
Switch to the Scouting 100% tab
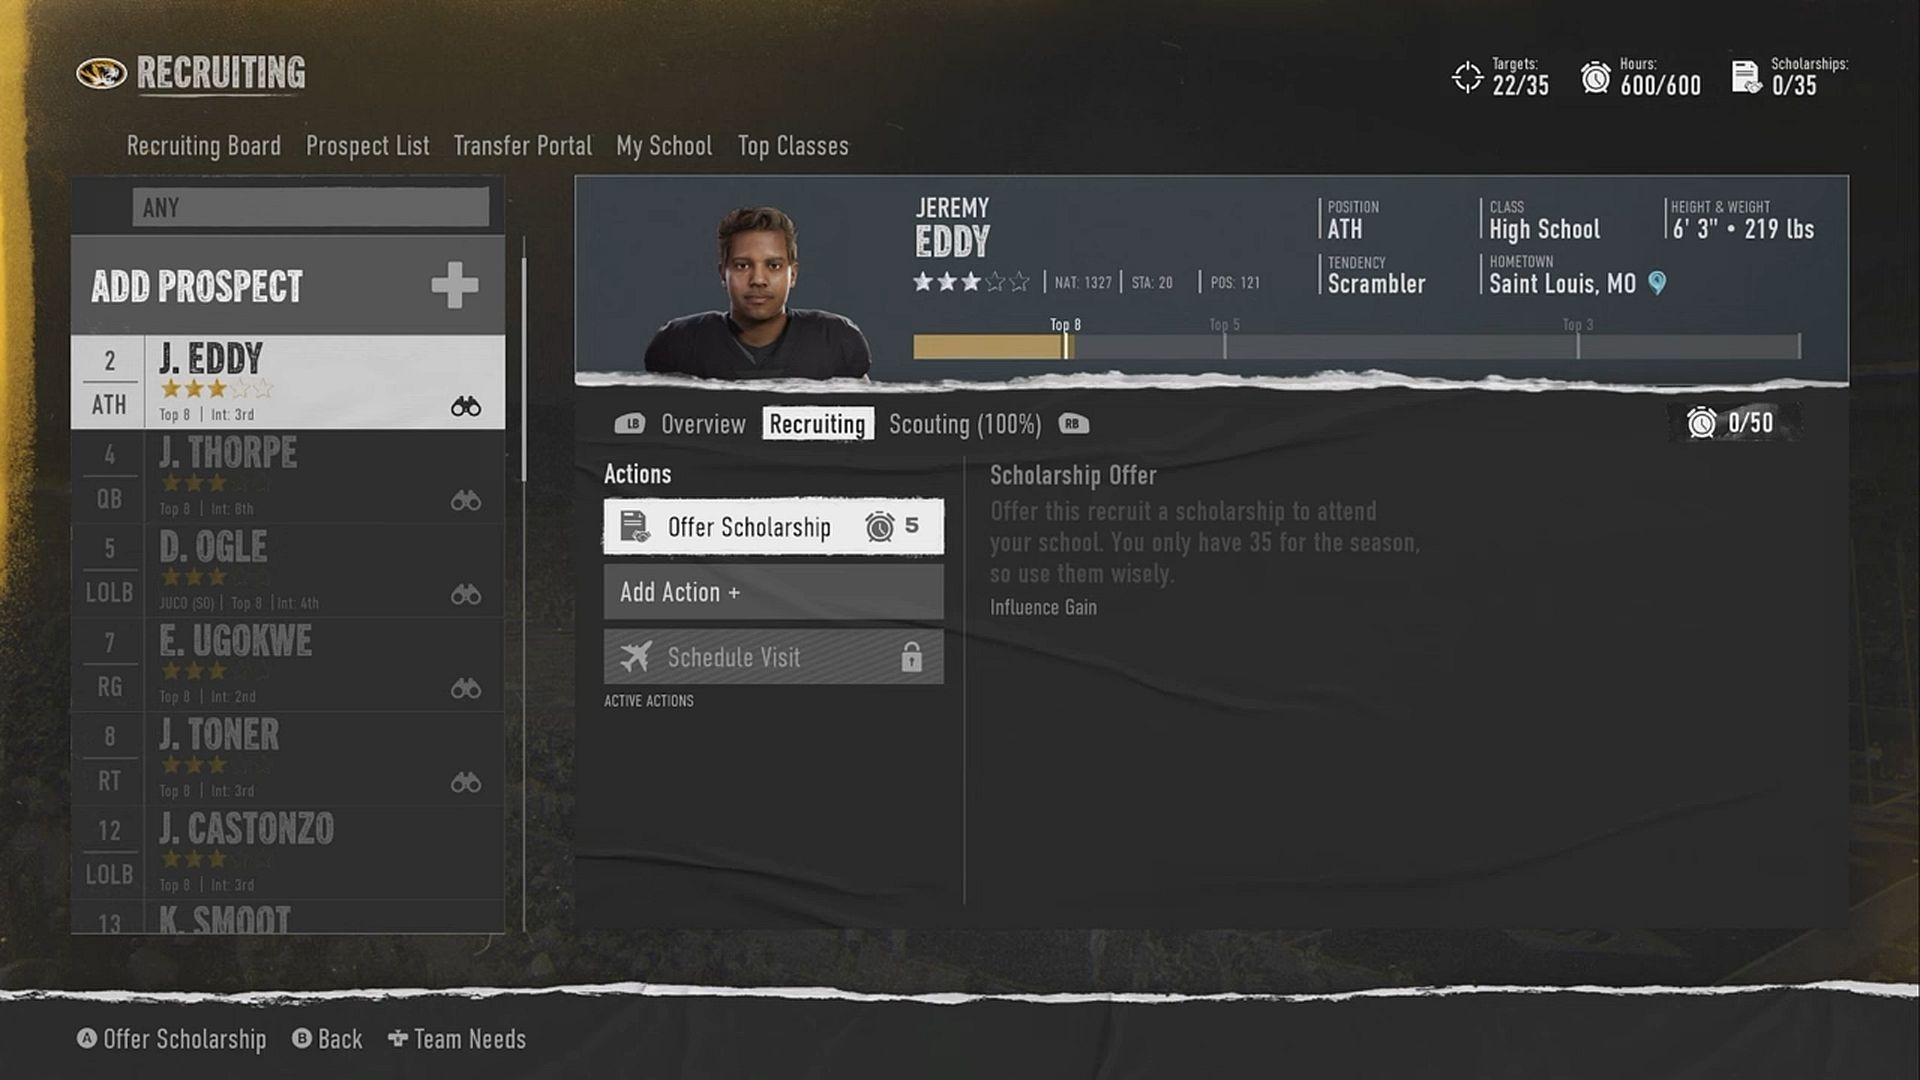click(x=965, y=422)
